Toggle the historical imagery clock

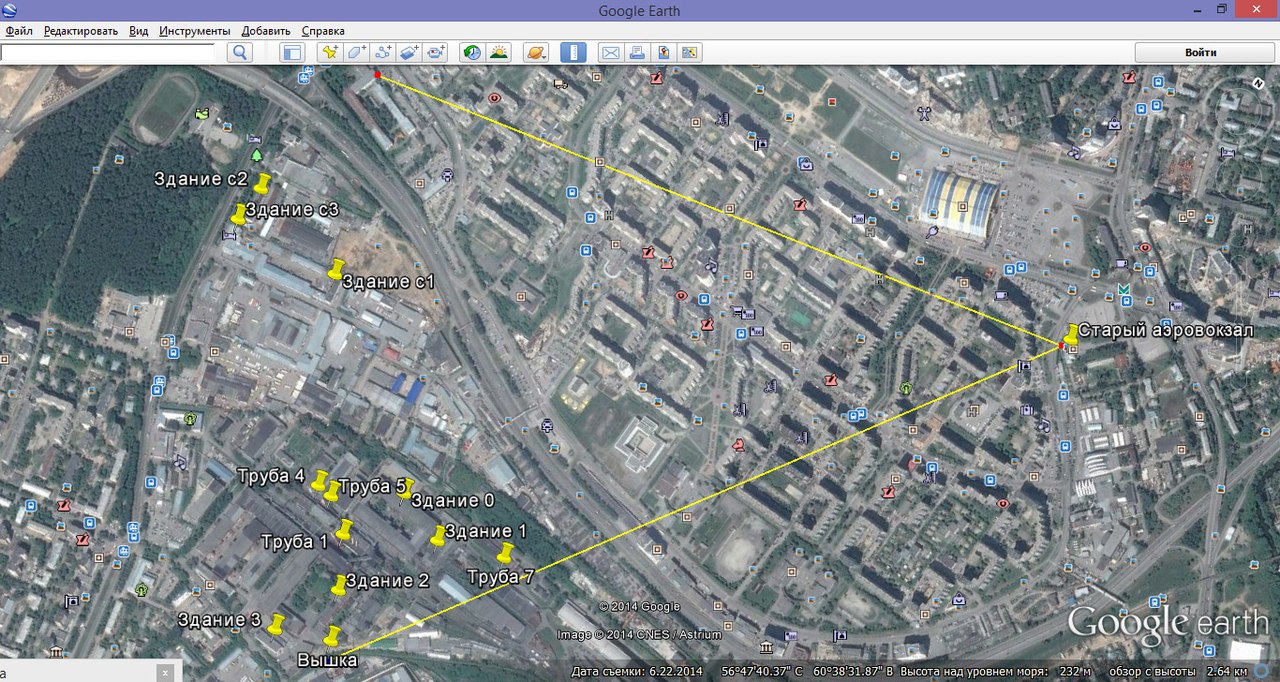(x=471, y=53)
